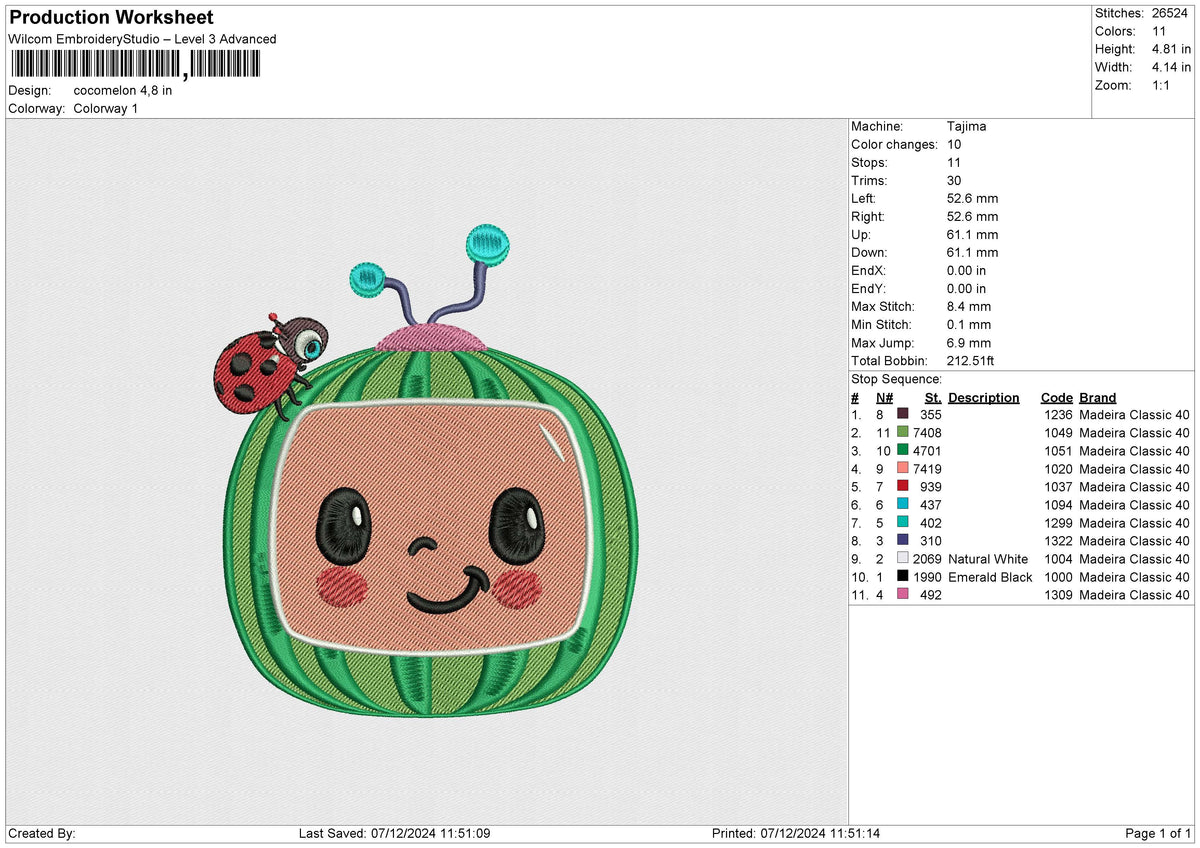This screenshot has height=848, width=1200.
Task: Click the light green swatch, code 1049
Action: coord(903,432)
